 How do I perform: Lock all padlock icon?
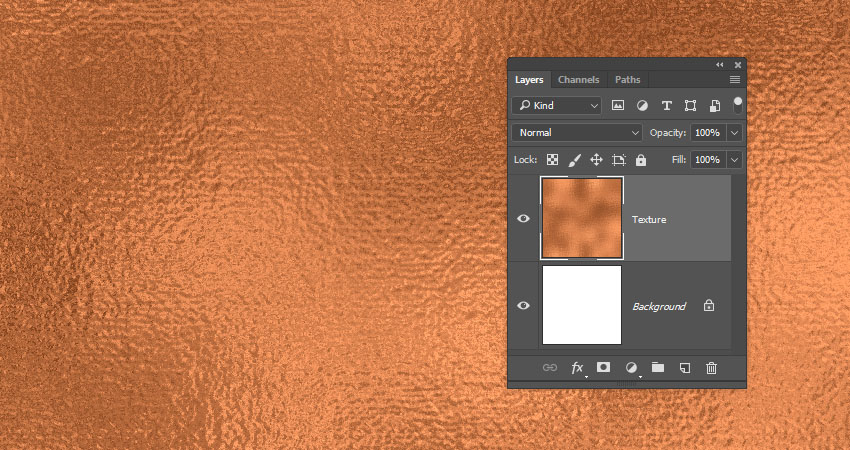pos(641,160)
